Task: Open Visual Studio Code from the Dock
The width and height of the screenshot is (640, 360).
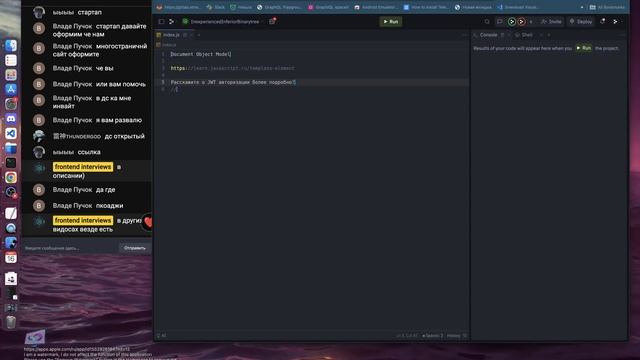Action: [x=11, y=133]
